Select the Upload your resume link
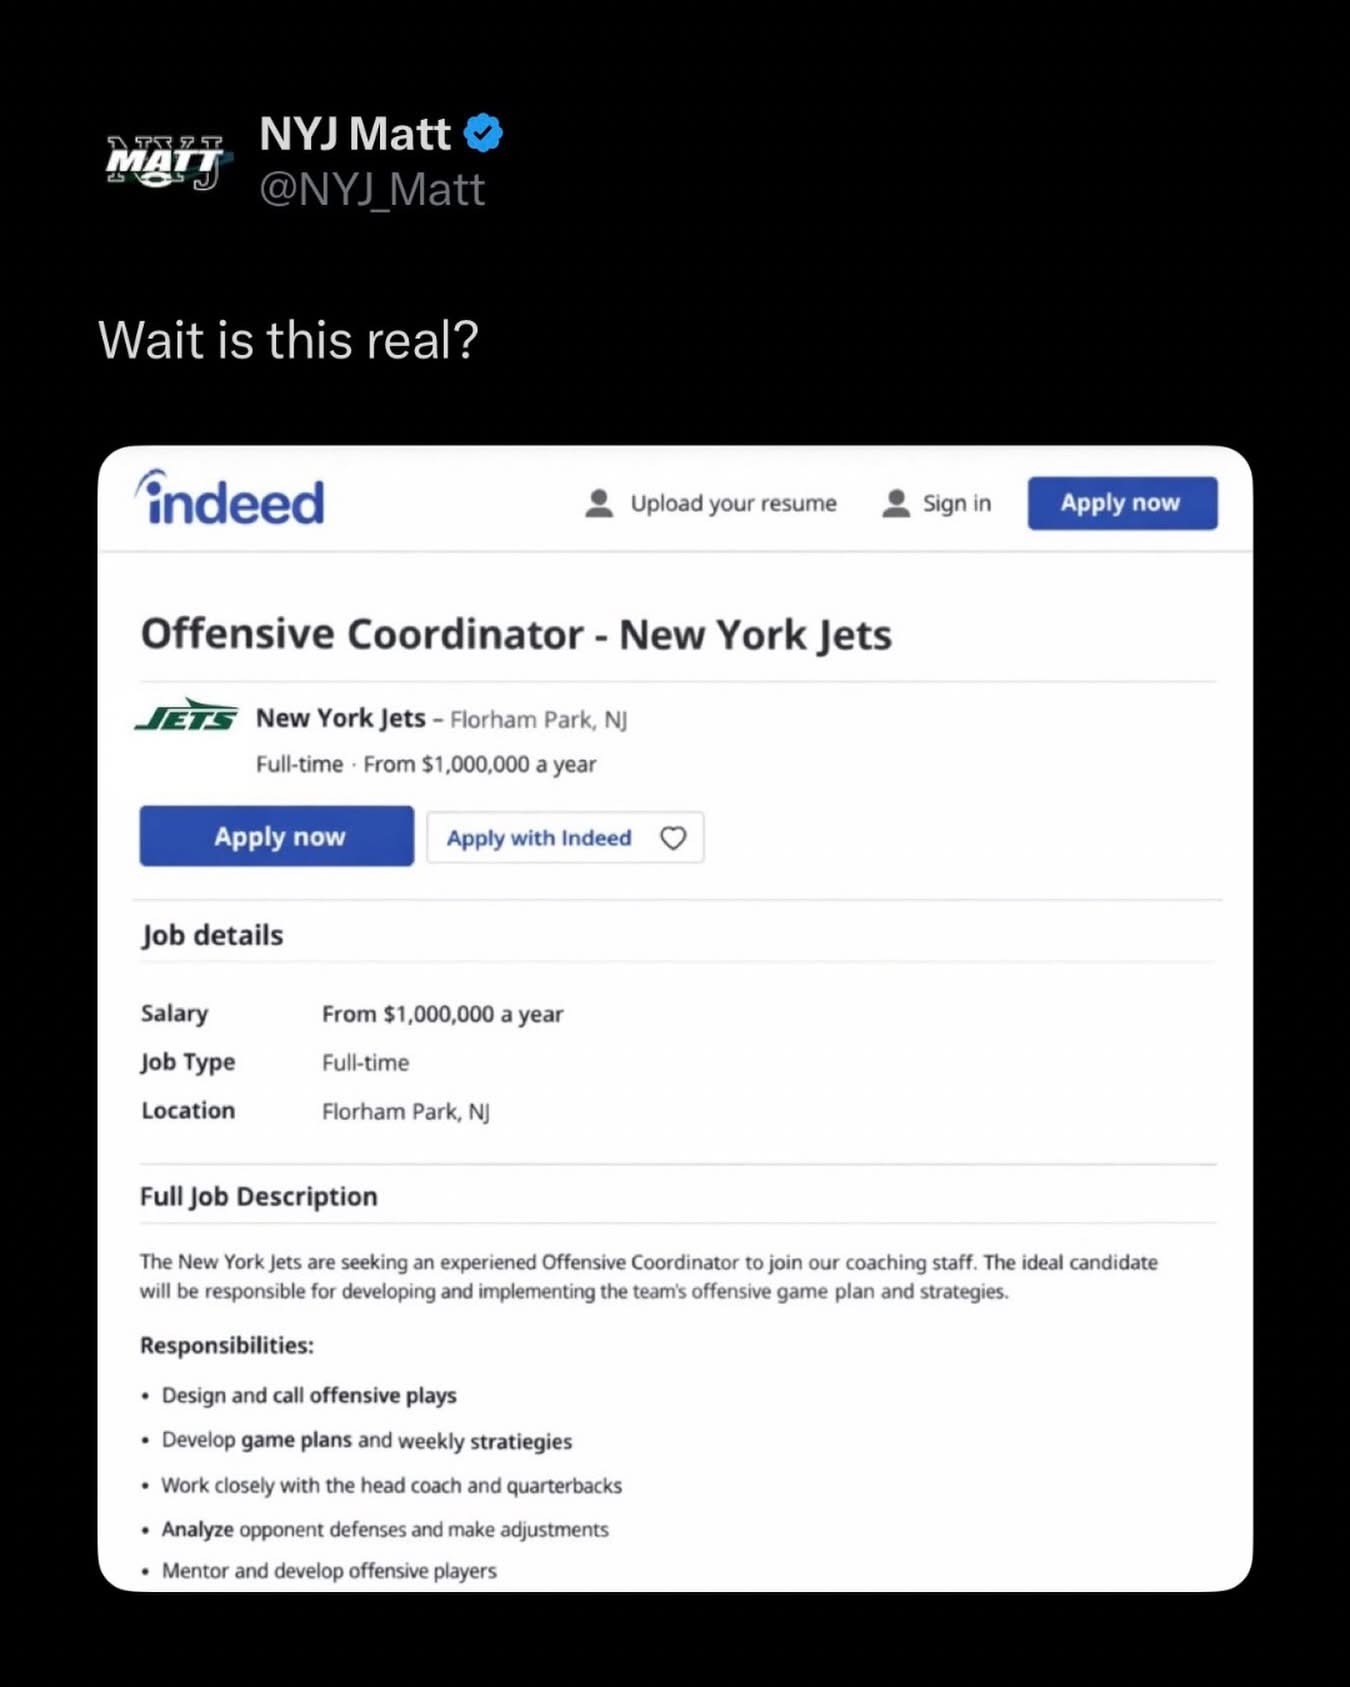Viewport: 1350px width, 1687px height. (x=733, y=503)
